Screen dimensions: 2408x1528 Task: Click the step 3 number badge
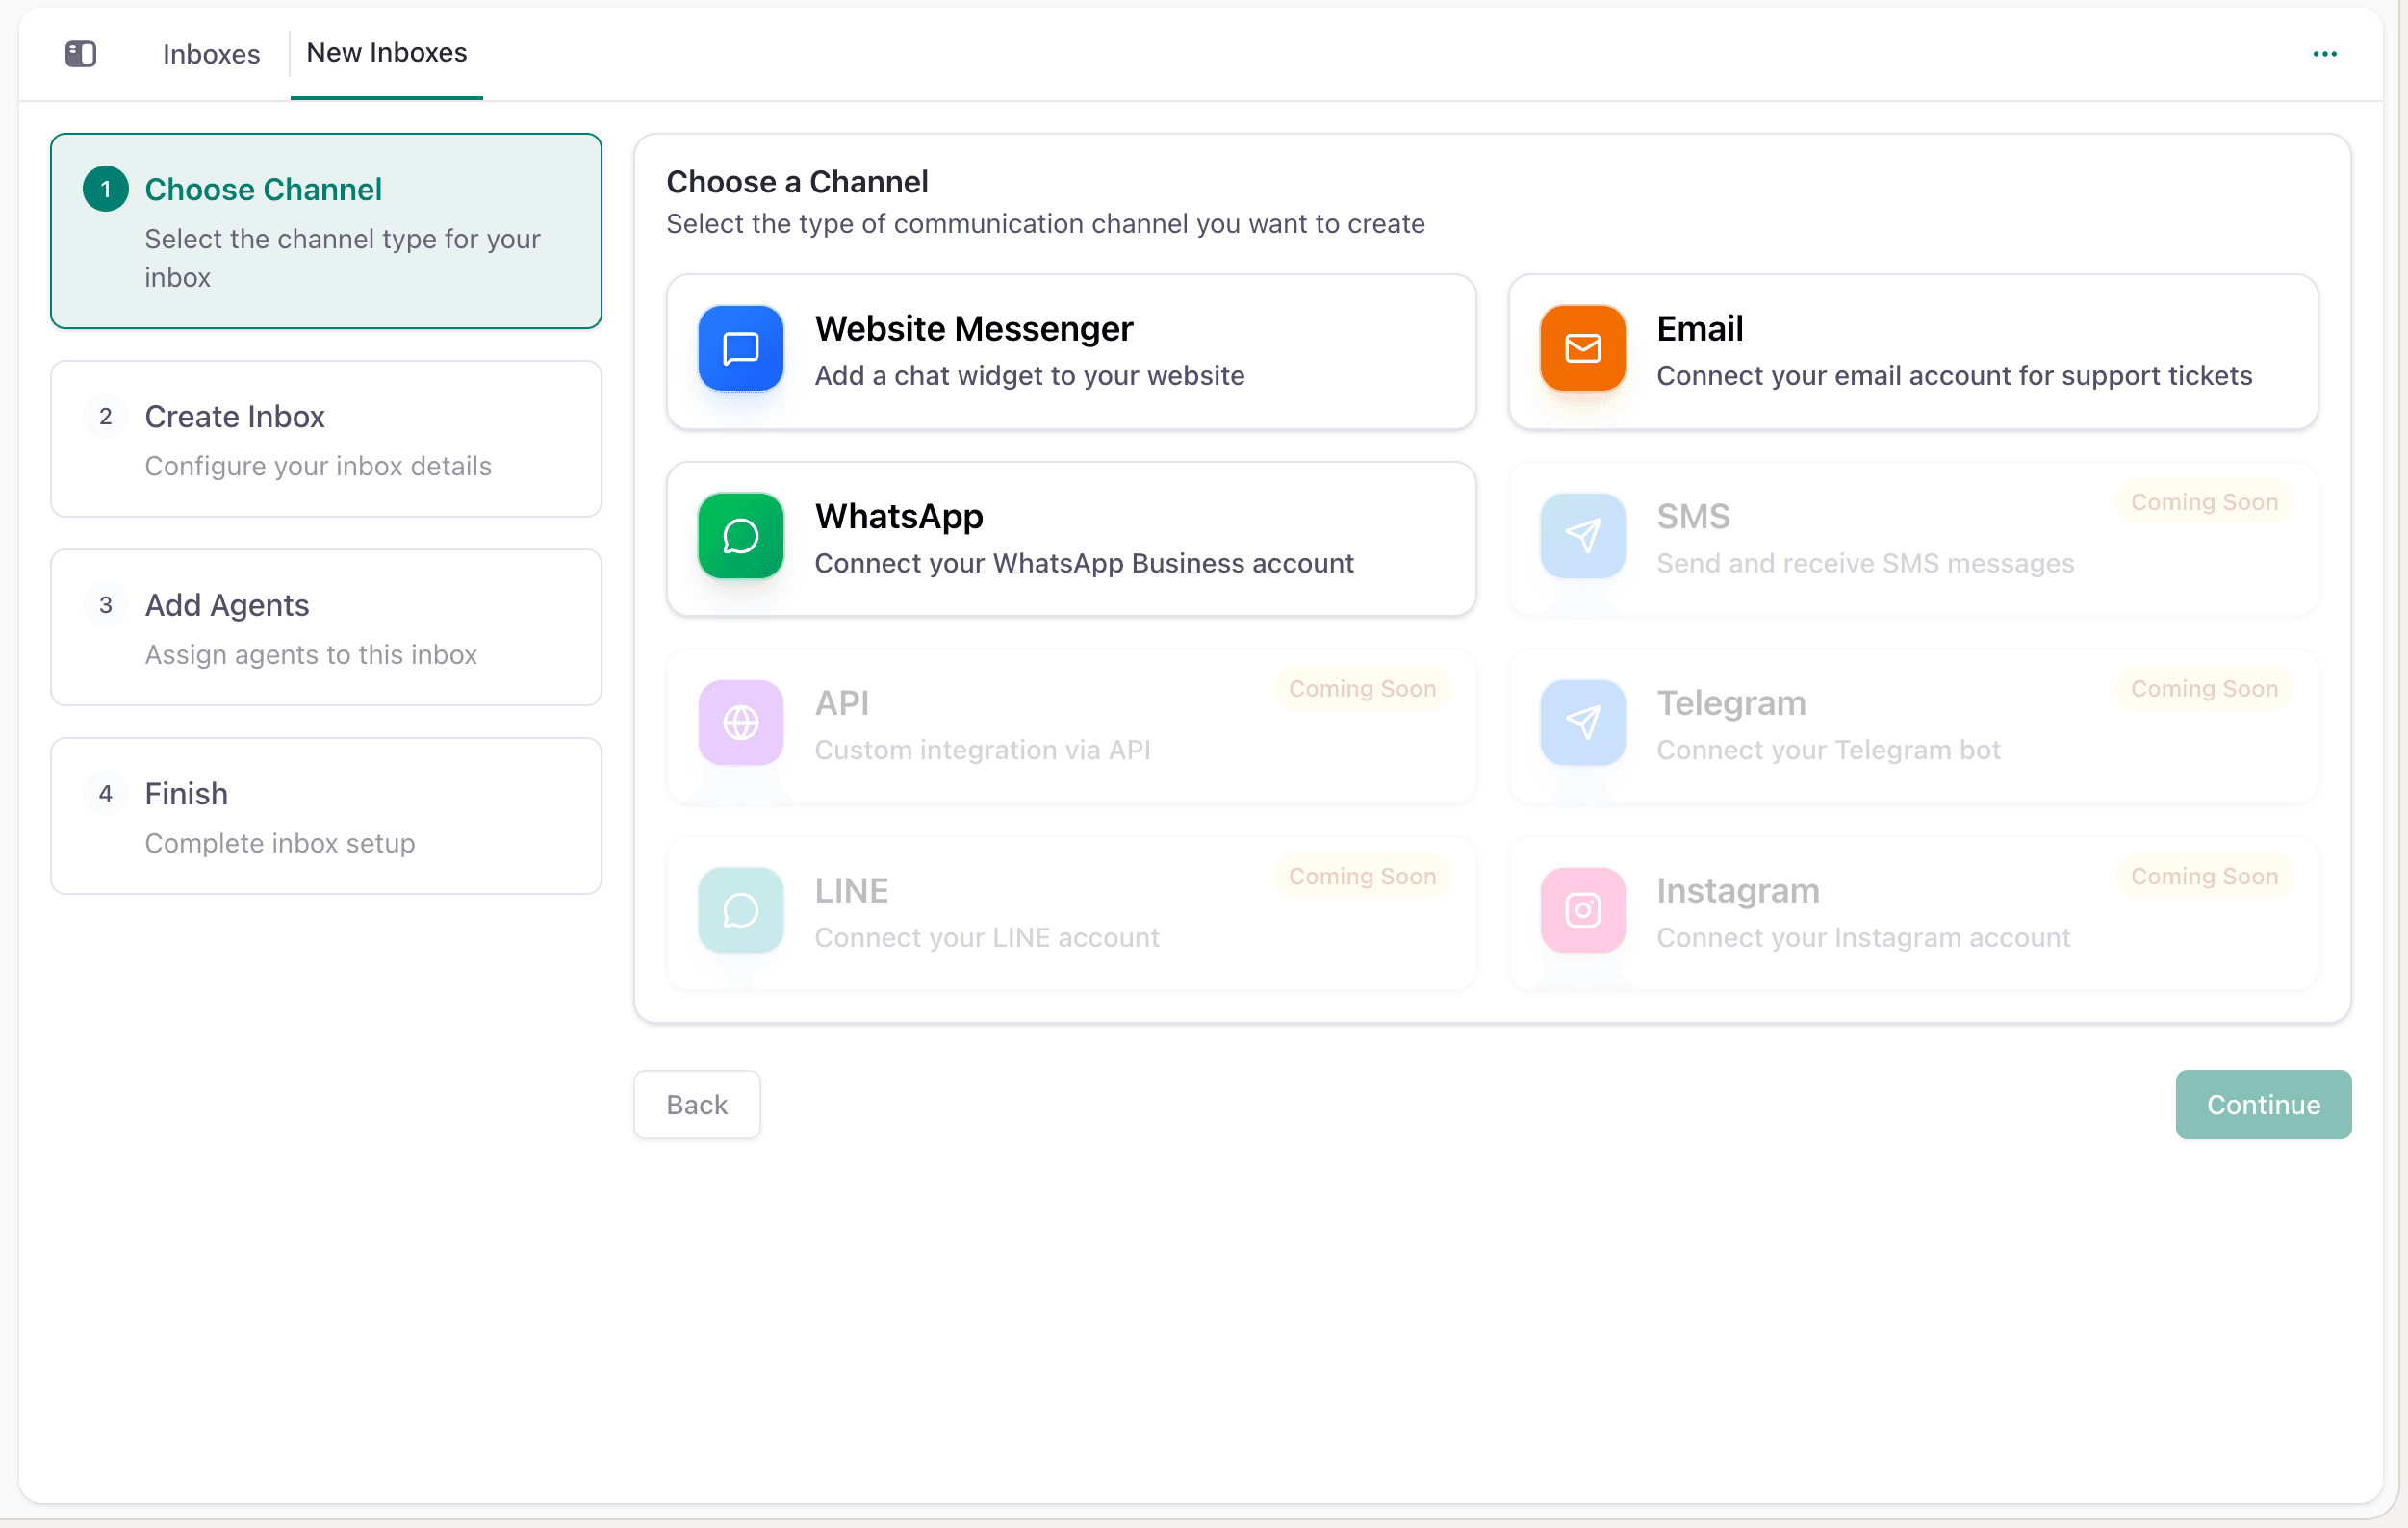(106, 605)
